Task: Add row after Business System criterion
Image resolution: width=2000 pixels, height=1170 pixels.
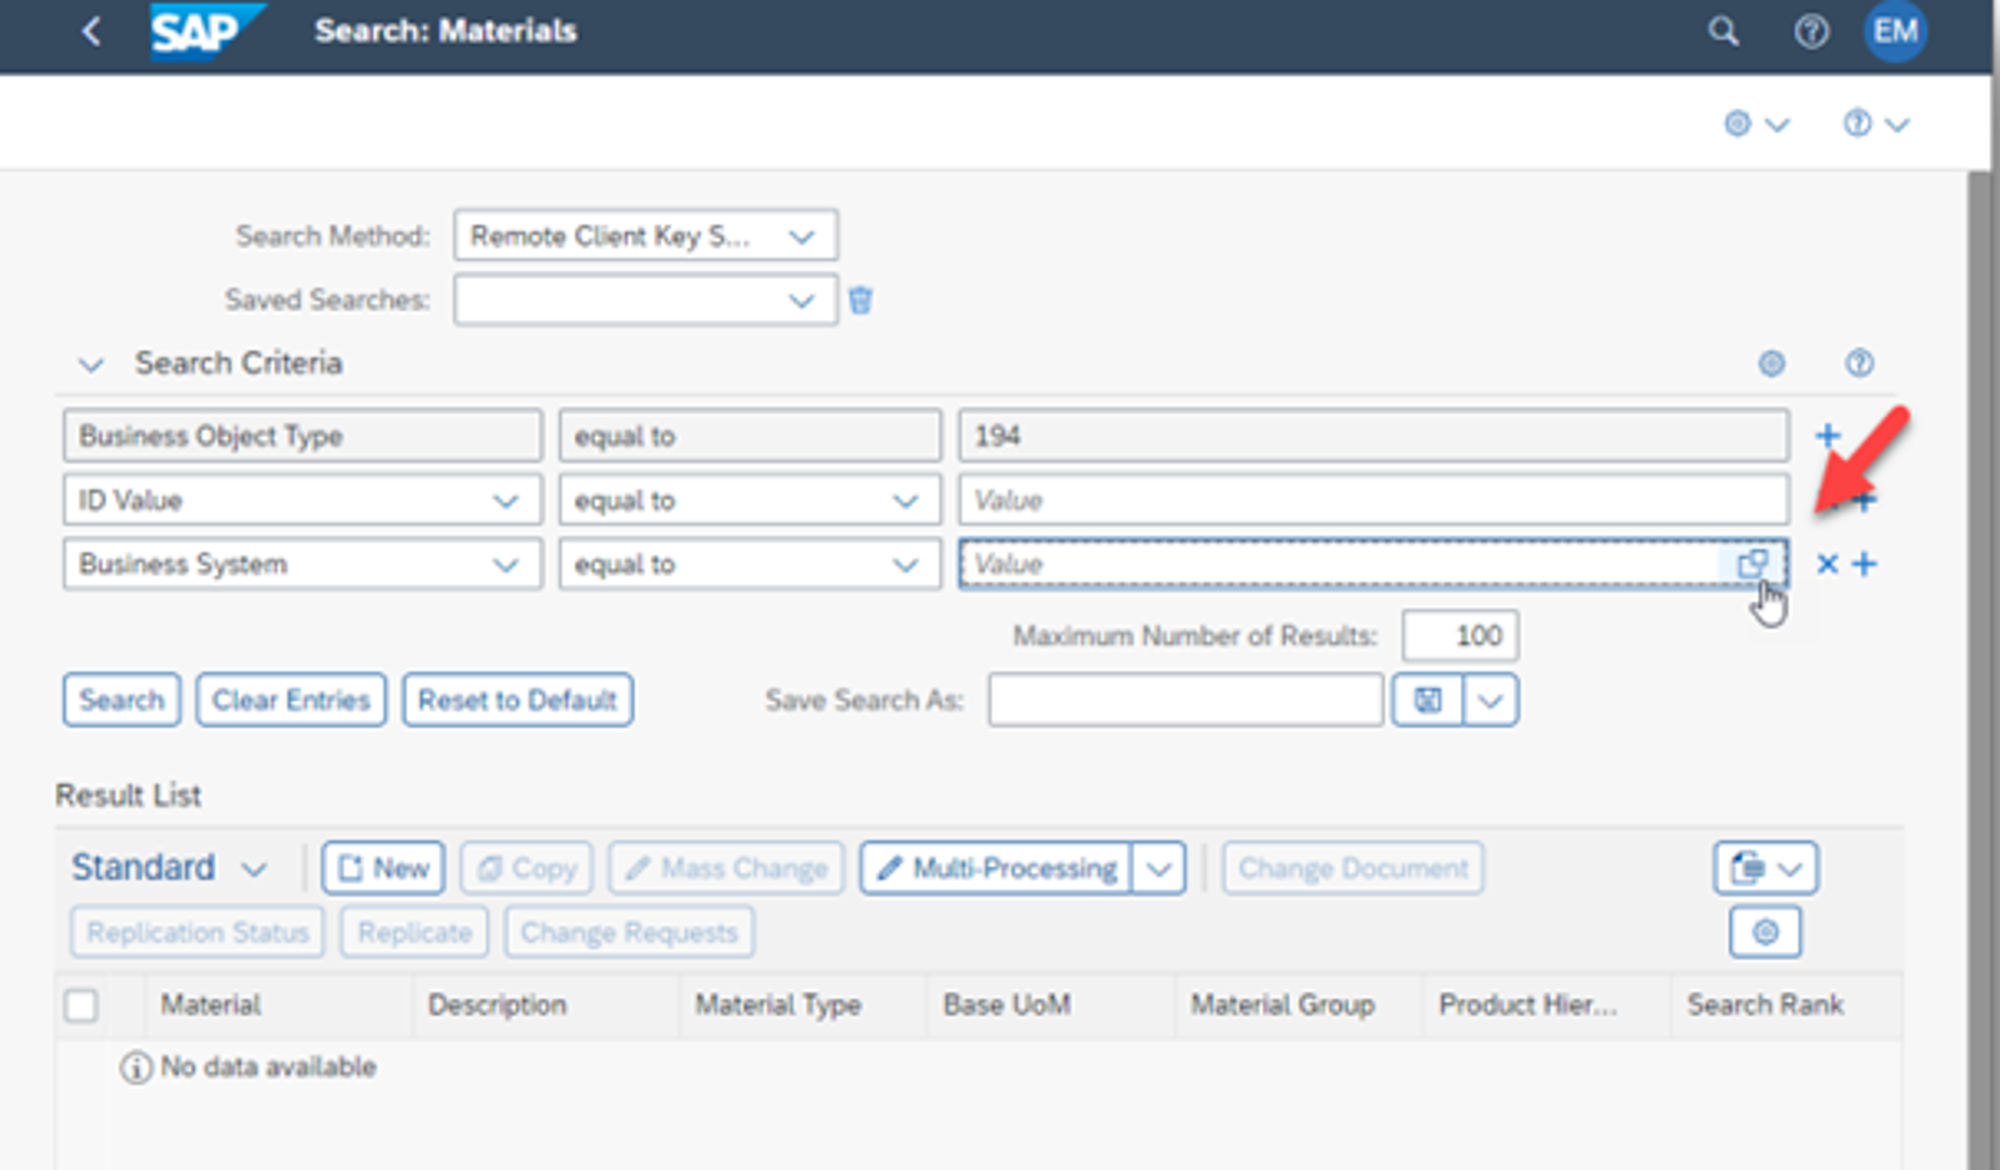Action: tap(1864, 564)
